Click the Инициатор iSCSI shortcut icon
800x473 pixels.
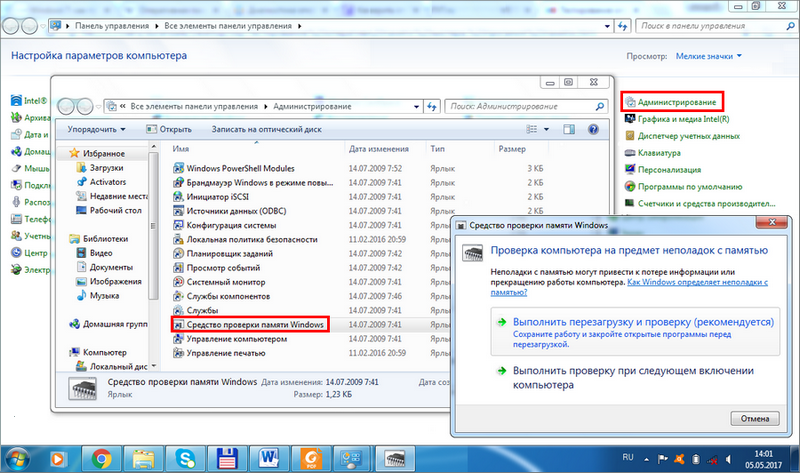pos(178,197)
